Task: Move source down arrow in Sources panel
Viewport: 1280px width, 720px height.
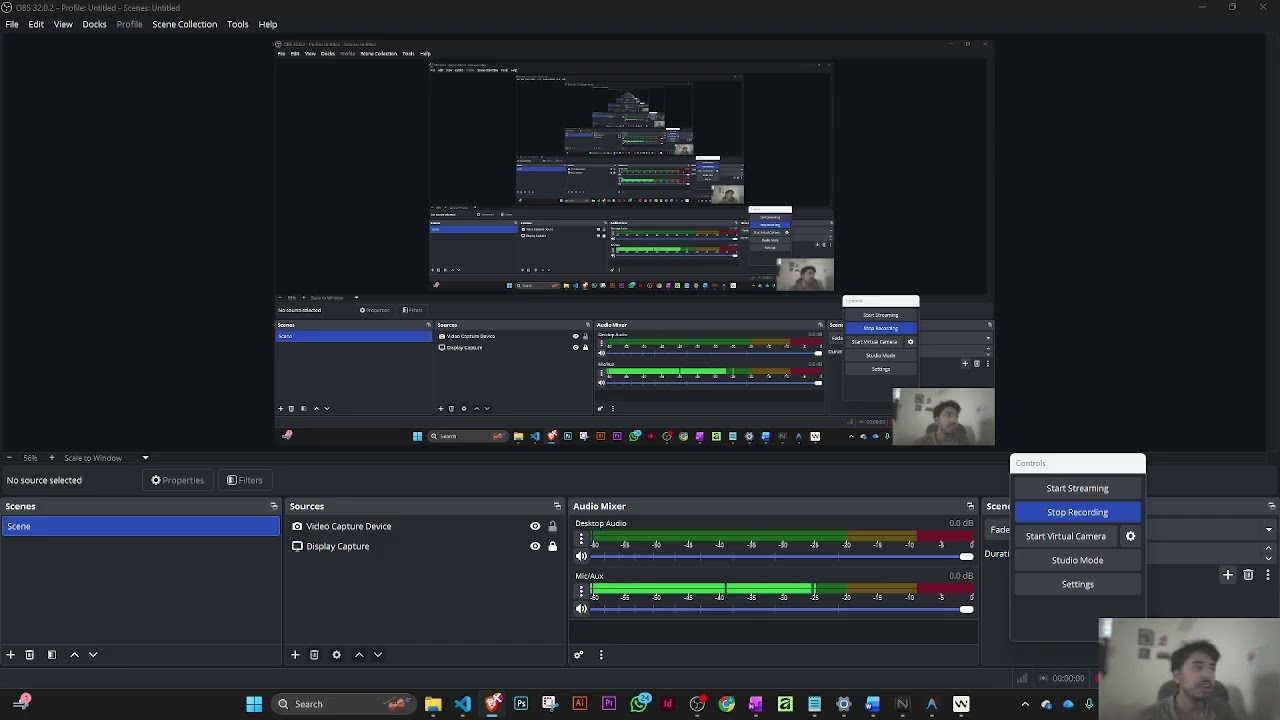Action: [378, 655]
